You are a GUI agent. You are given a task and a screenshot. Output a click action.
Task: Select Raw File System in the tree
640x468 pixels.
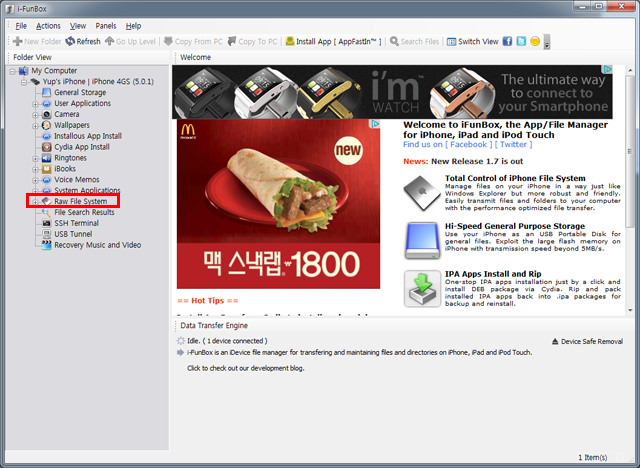tap(80, 201)
